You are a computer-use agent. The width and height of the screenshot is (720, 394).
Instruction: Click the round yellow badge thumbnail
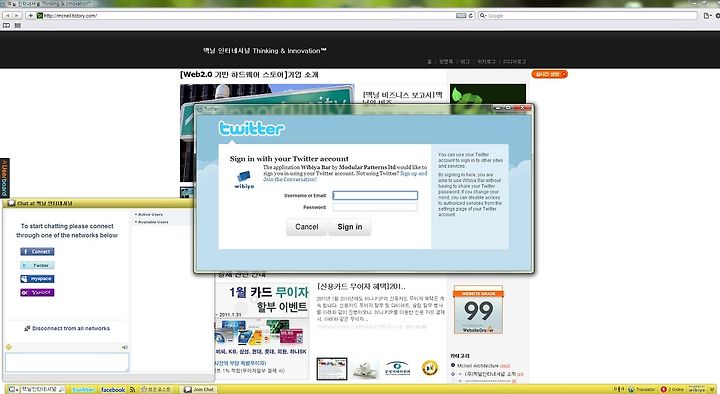coord(430,368)
